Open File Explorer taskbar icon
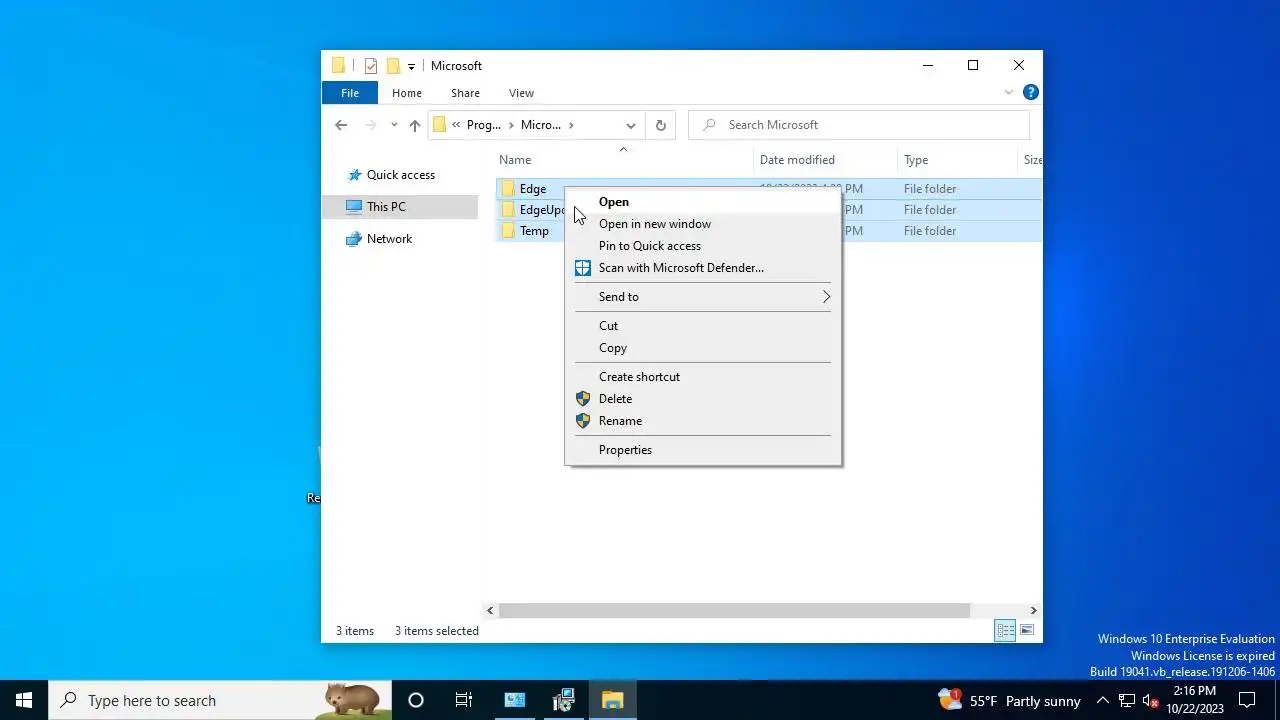Image resolution: width=1280 pixels, height=720 pixels. (612, 700)
